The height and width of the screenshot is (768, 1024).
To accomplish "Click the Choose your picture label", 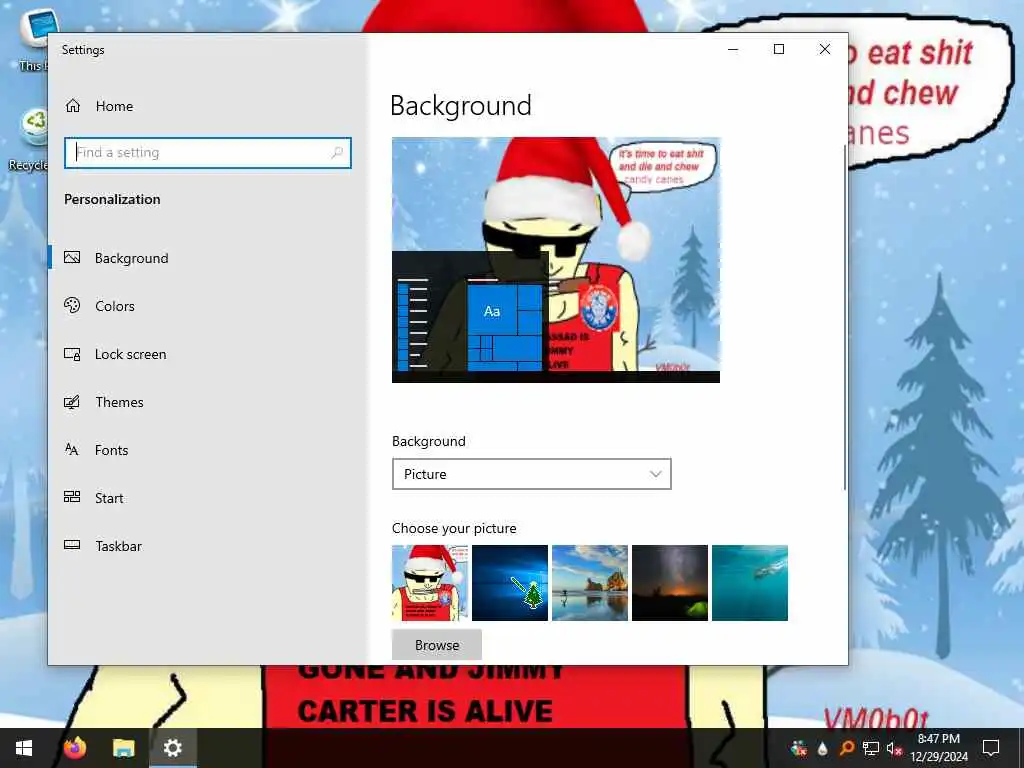I will [454, 528].
